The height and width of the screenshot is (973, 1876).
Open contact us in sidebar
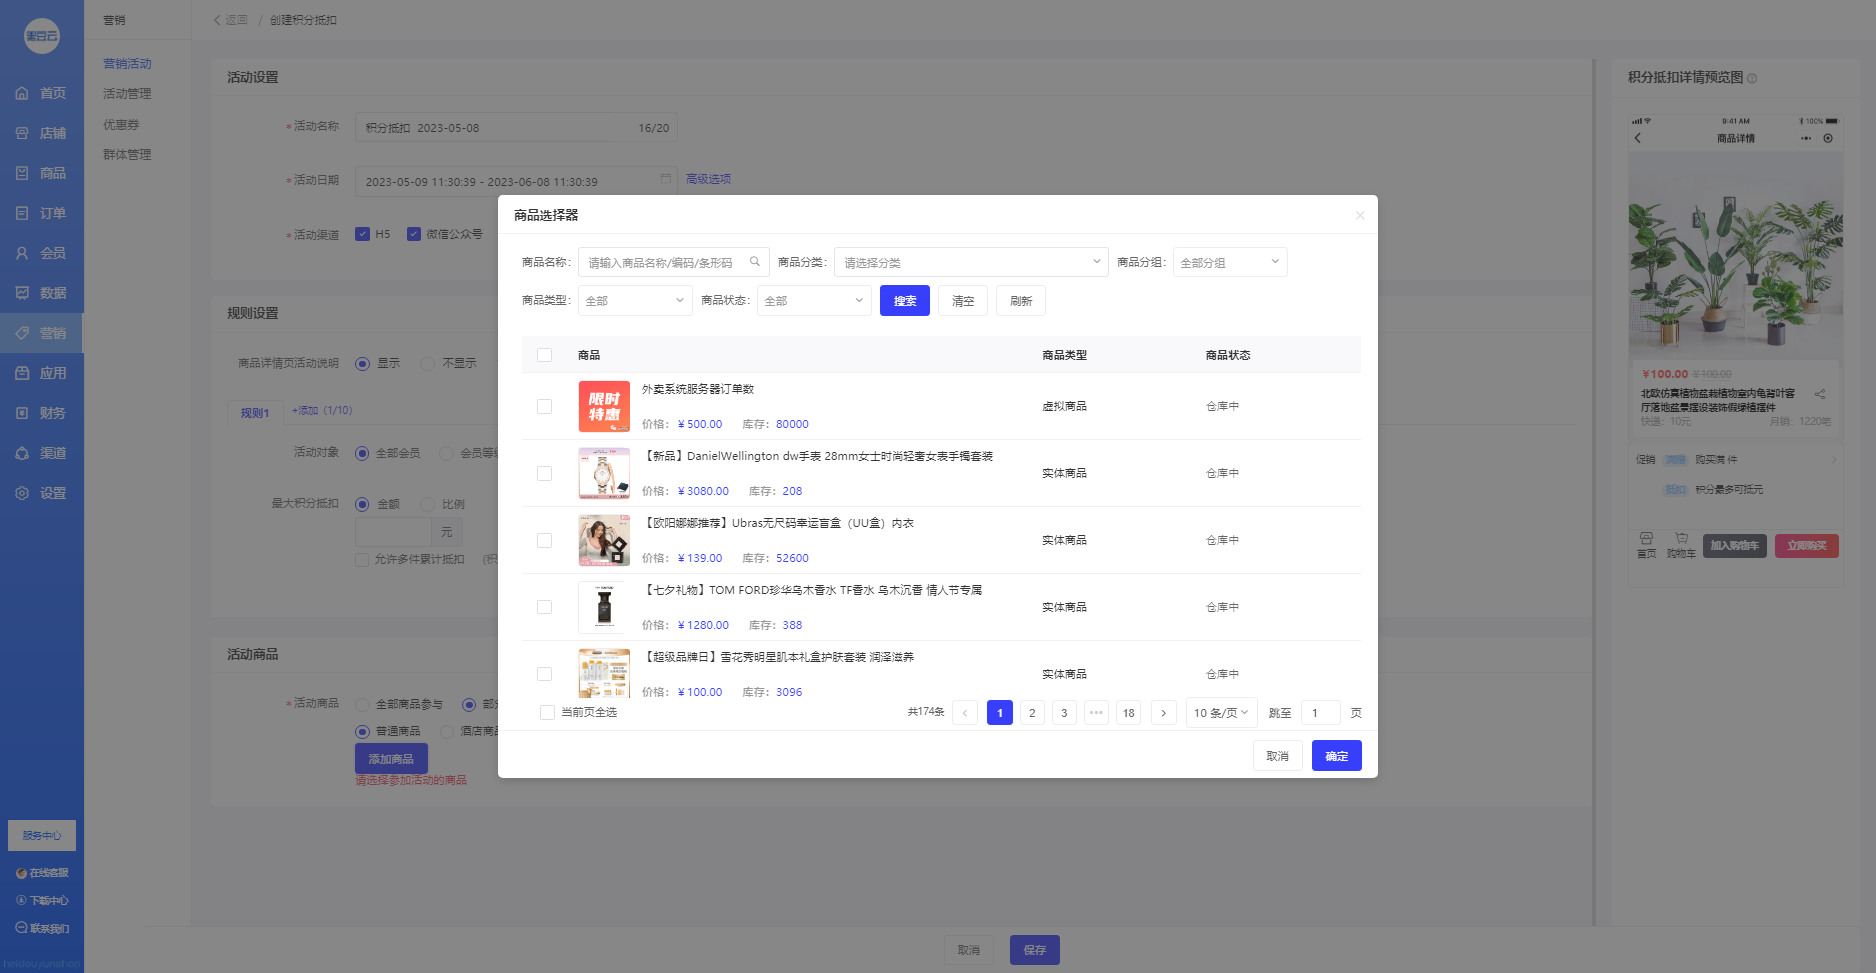click(42, 929)
